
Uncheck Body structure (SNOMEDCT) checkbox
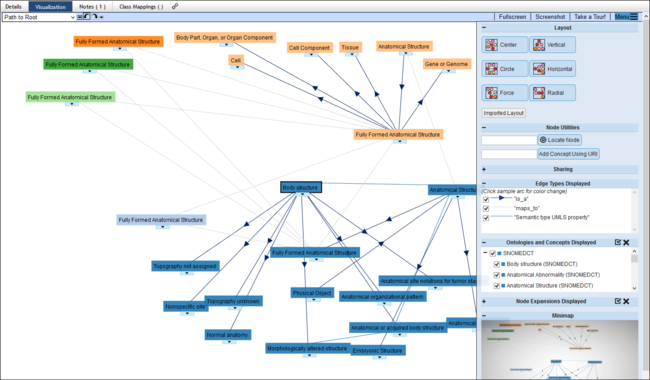point(496,264)
